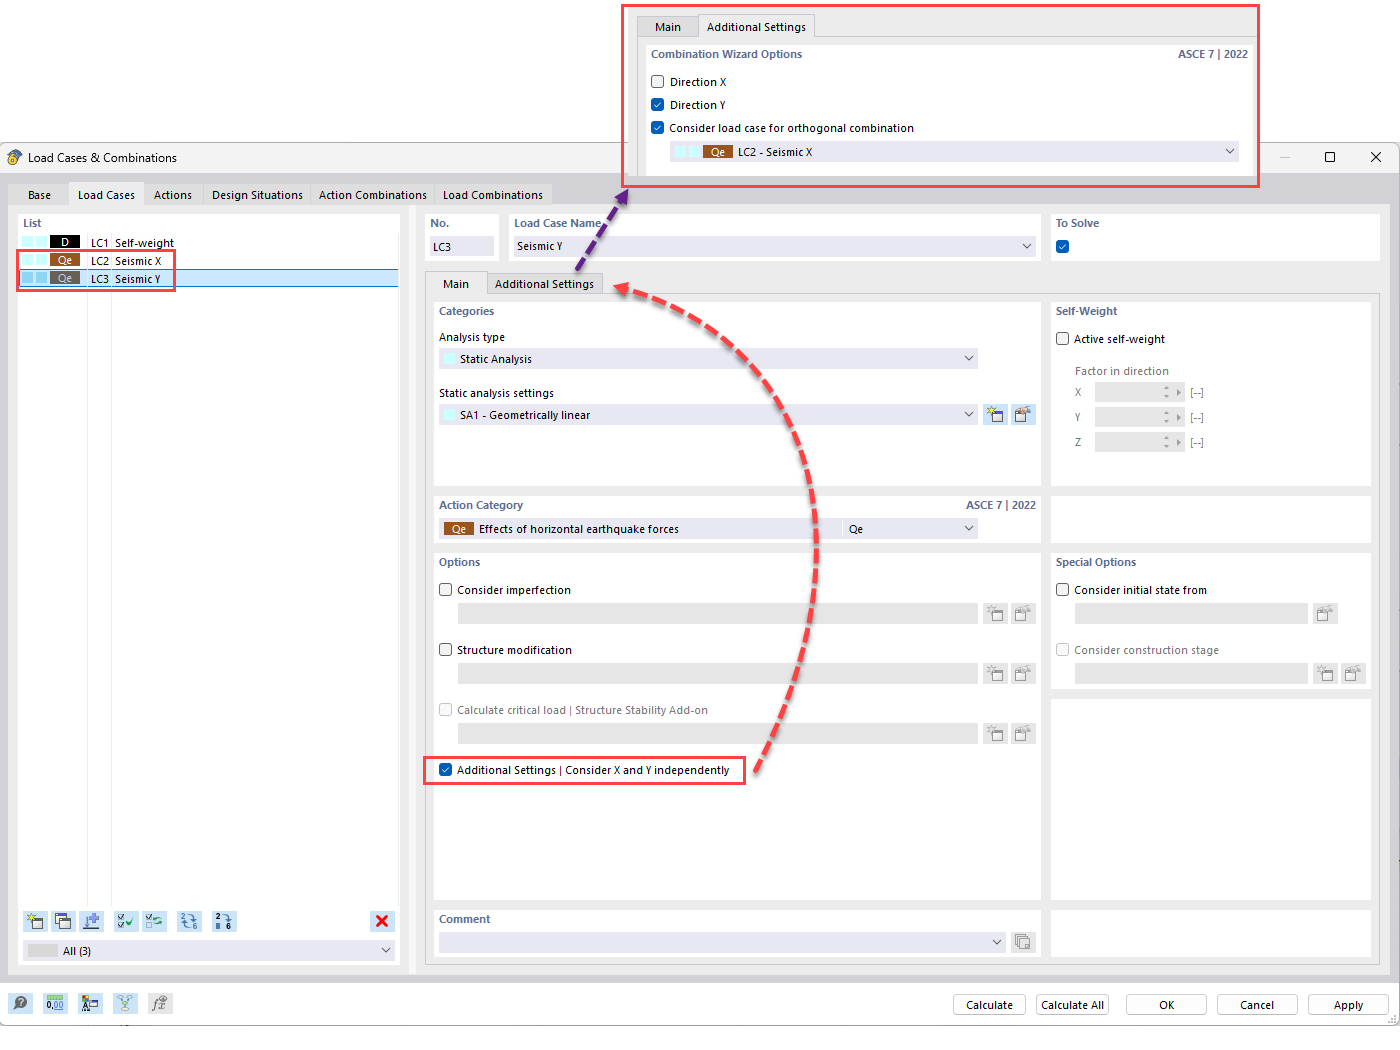Click edit imperfection case icon (greyed)
The height and width of the screenshot is (1050, 1400).
[1023, 614]
